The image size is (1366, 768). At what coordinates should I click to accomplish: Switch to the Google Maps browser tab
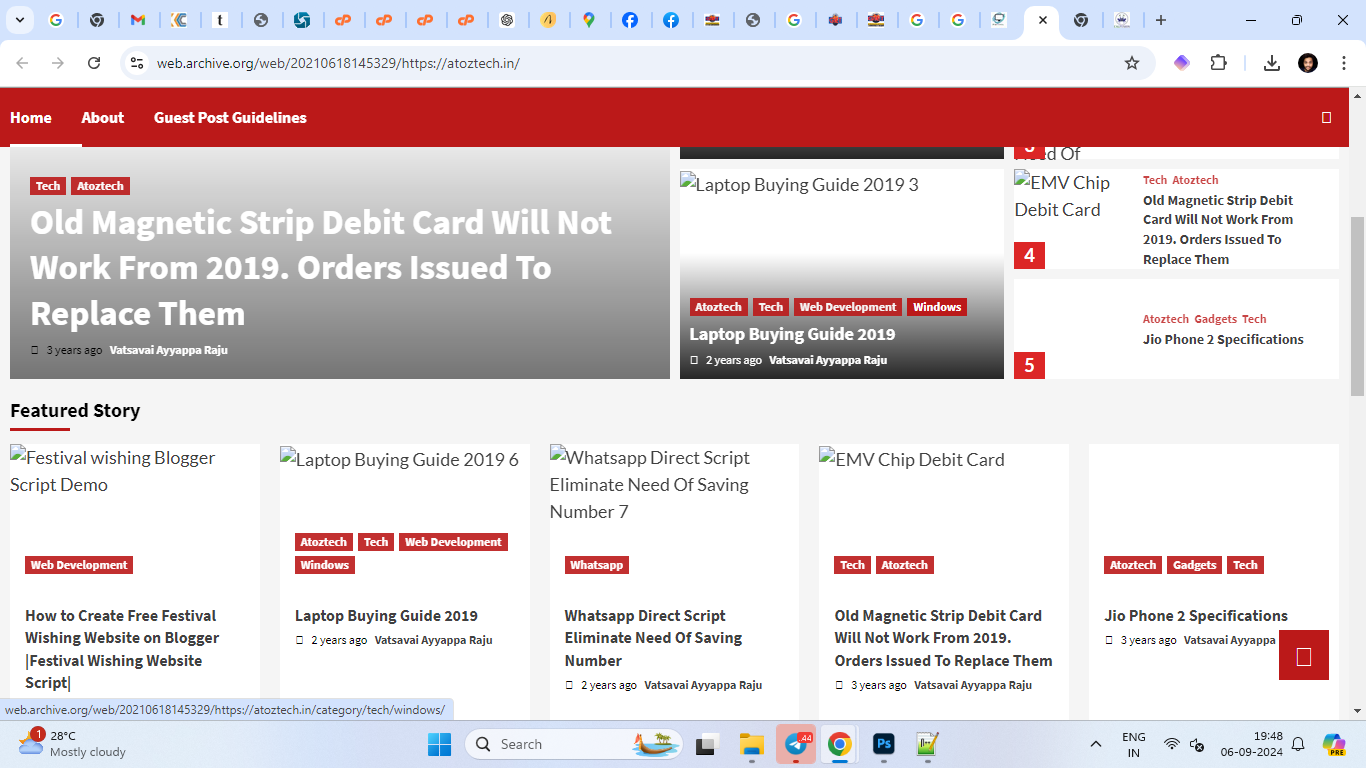coord(589,20)
